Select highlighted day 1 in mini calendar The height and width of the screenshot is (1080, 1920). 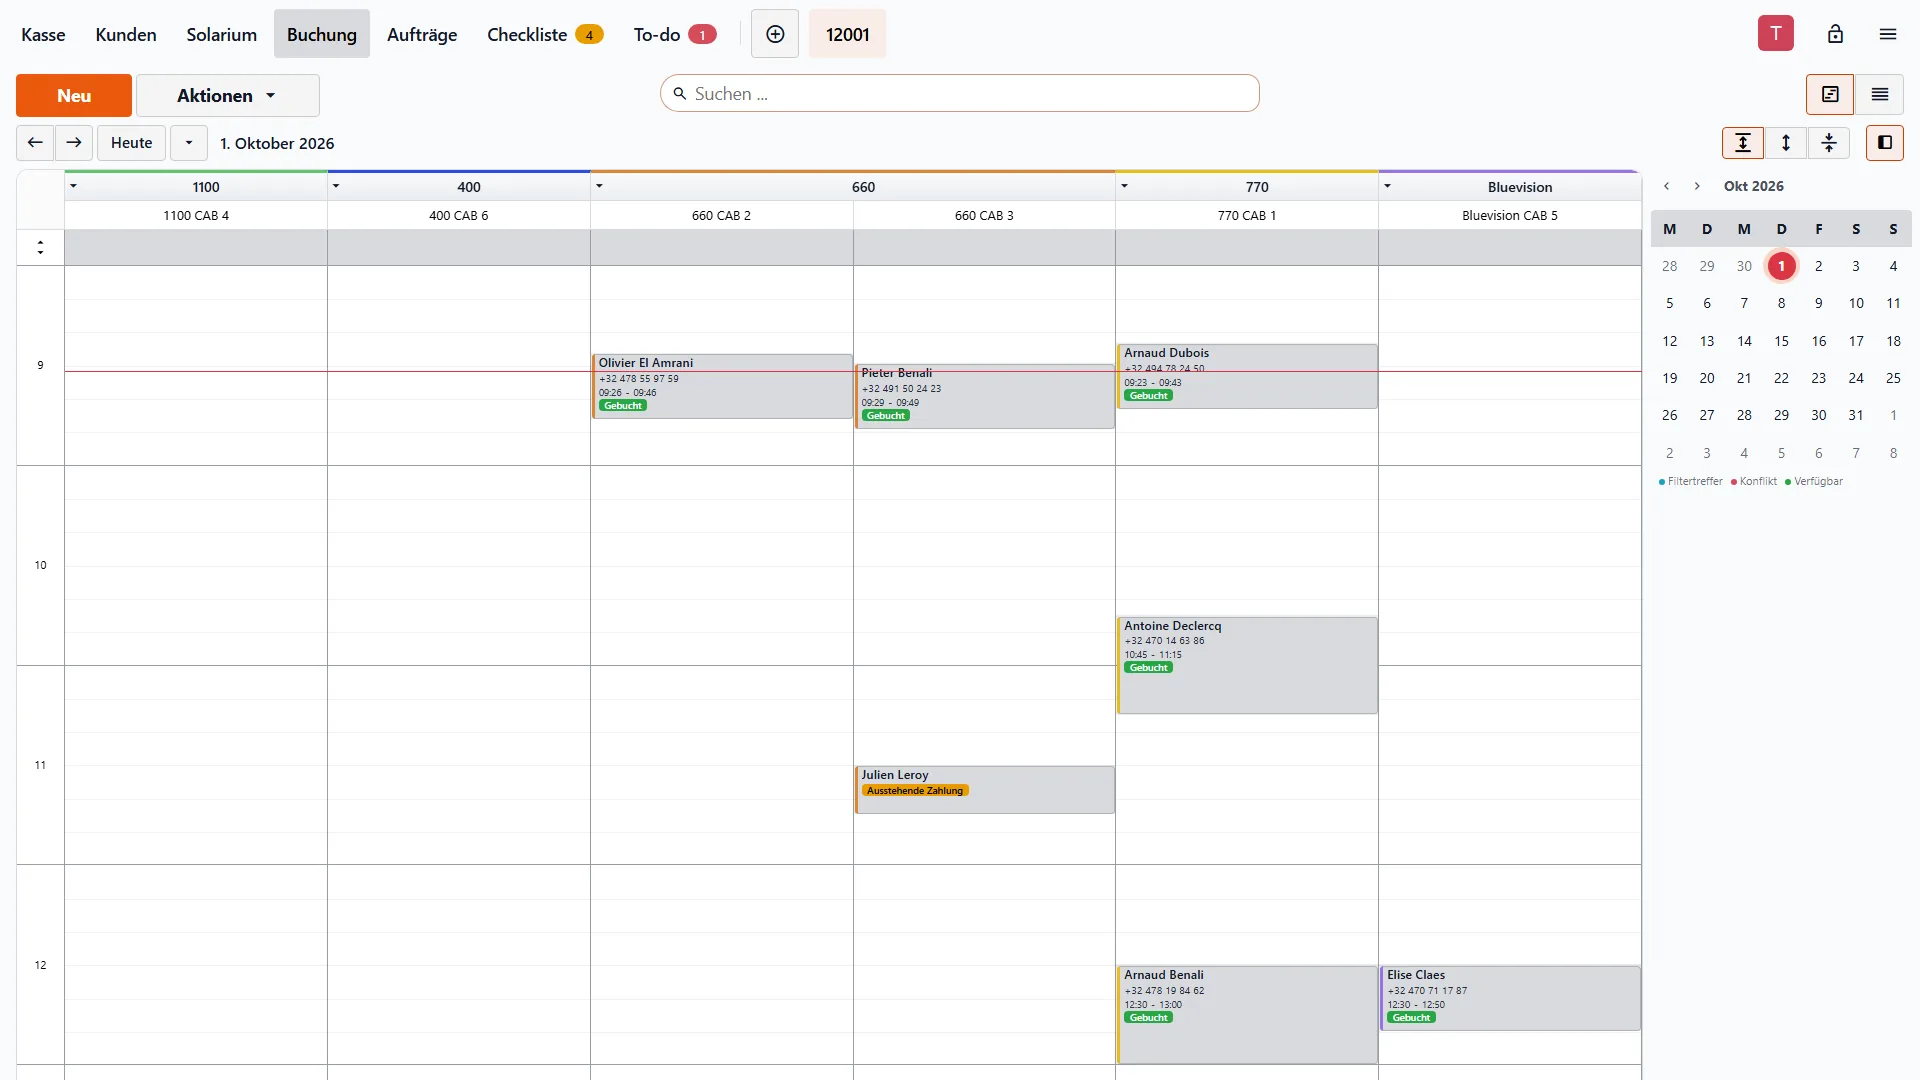tap(1781, 266)
